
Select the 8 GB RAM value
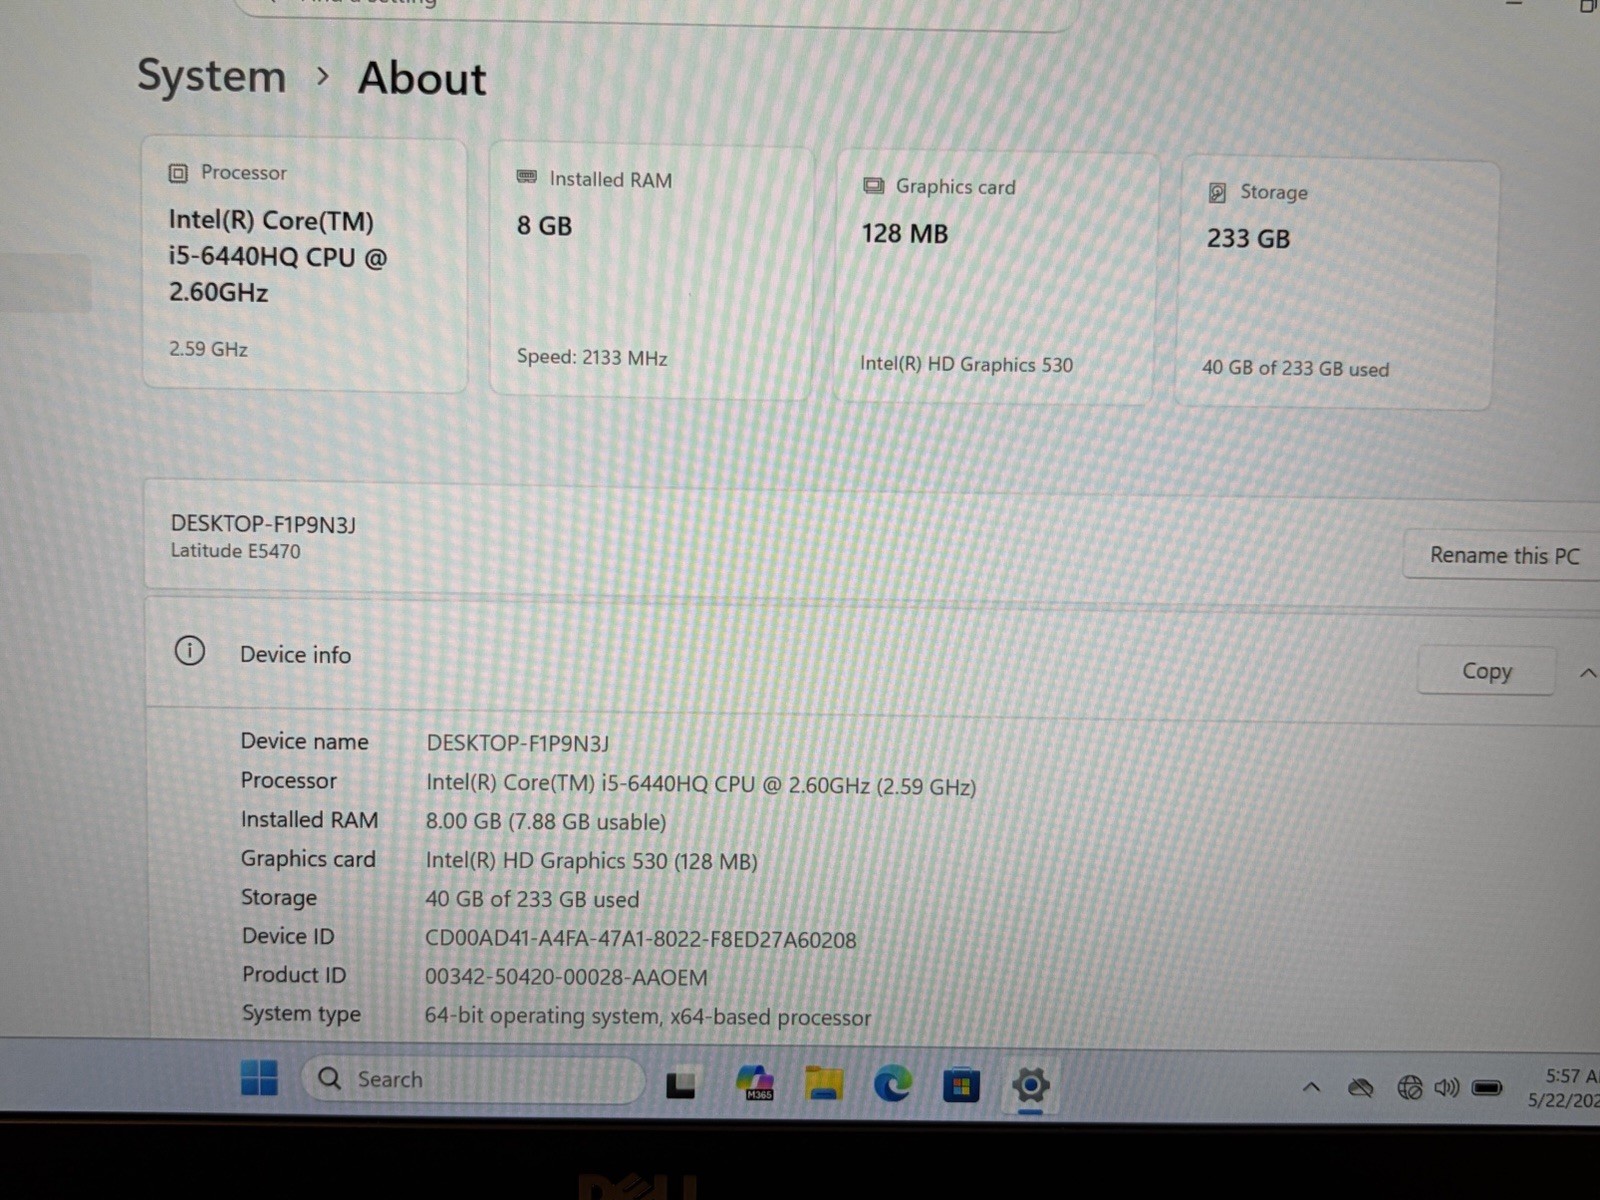pos(544,227)
